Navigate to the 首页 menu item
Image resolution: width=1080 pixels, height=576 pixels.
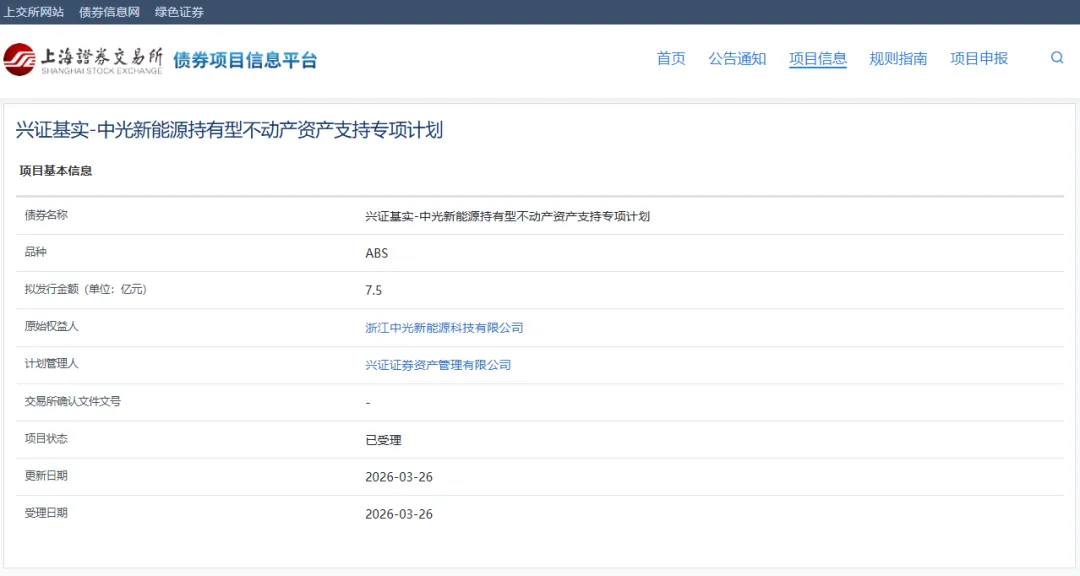671,59
